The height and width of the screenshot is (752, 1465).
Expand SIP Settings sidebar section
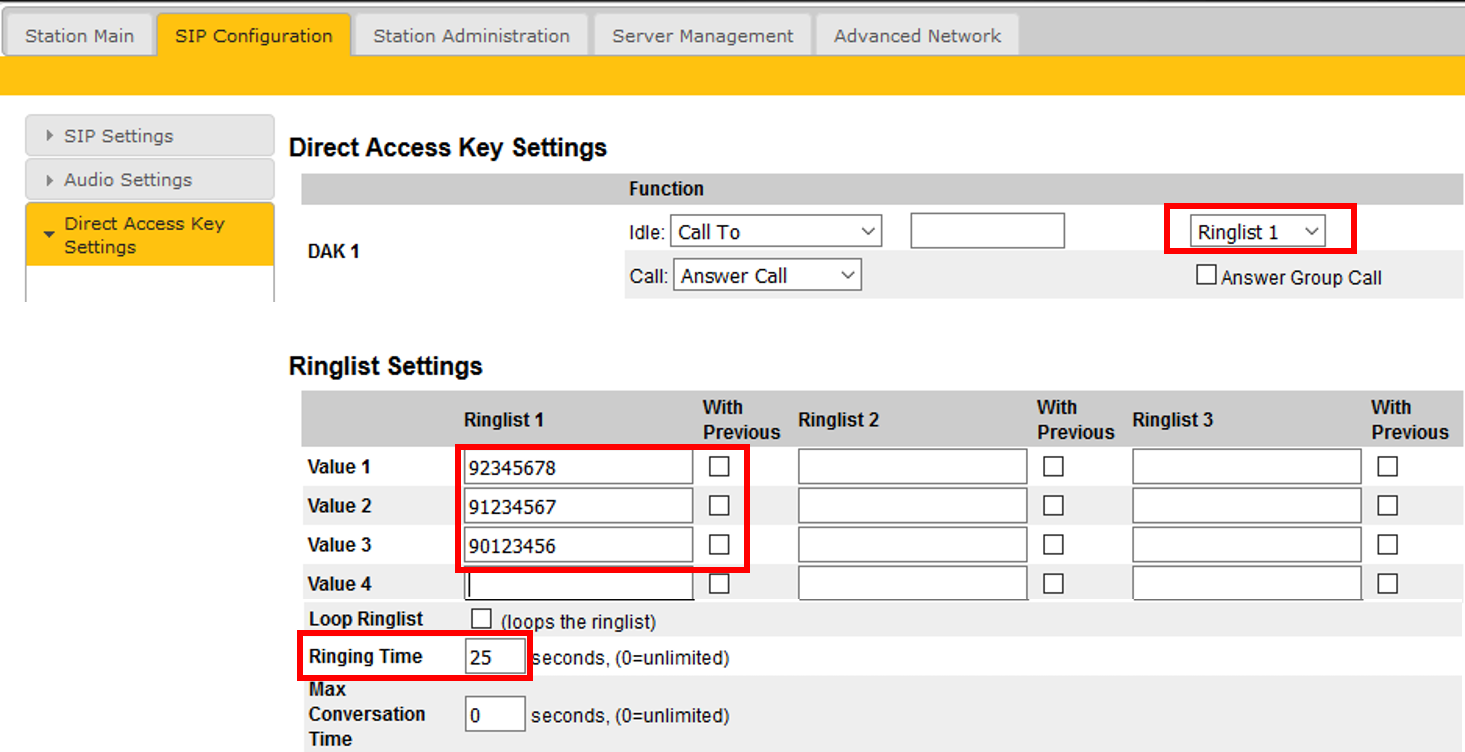click(149, 136)
